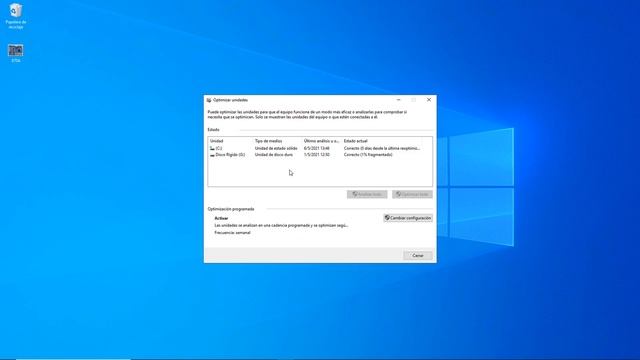
Task: Click the Analizar todo button
Action: pos(367,194)
